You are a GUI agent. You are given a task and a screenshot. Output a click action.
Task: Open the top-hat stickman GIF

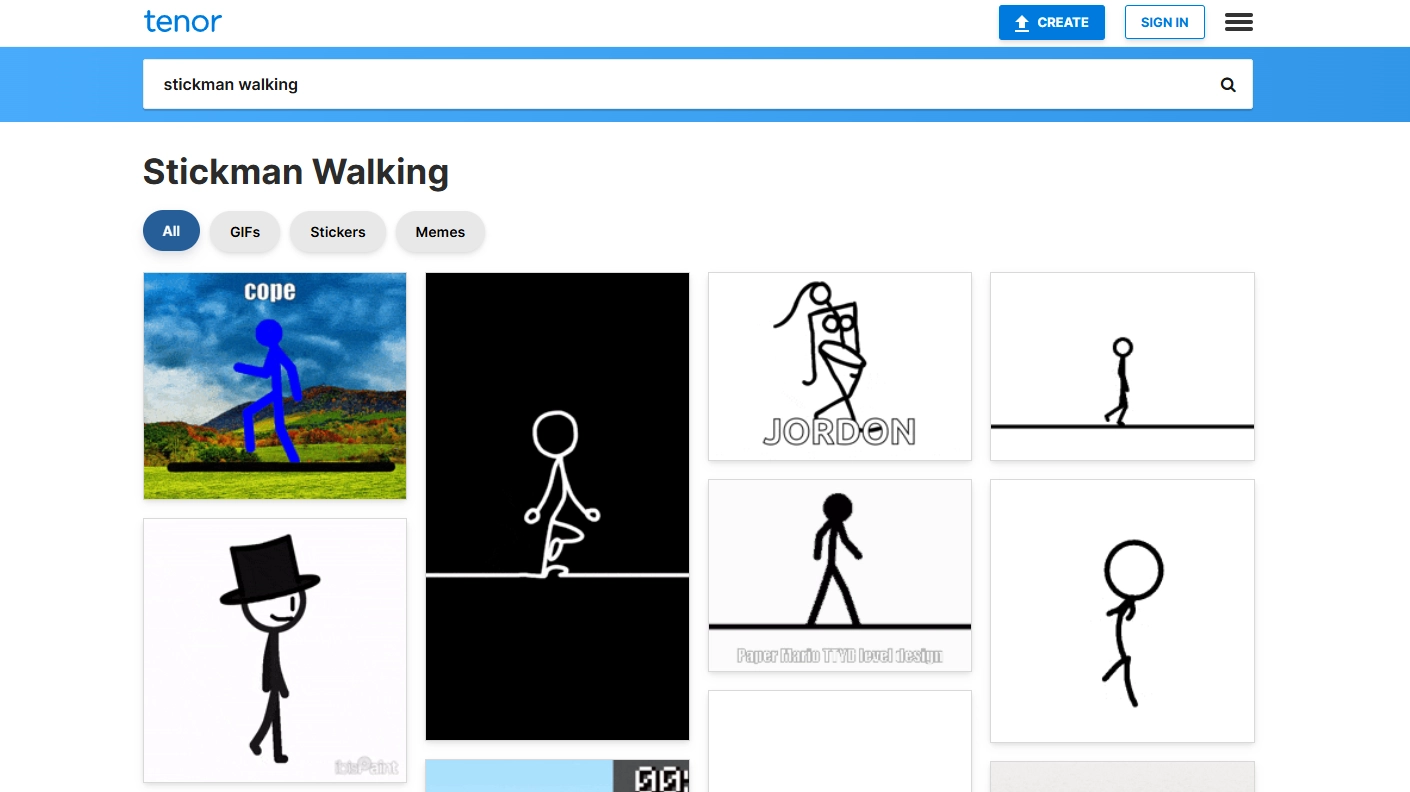(274, 650)
